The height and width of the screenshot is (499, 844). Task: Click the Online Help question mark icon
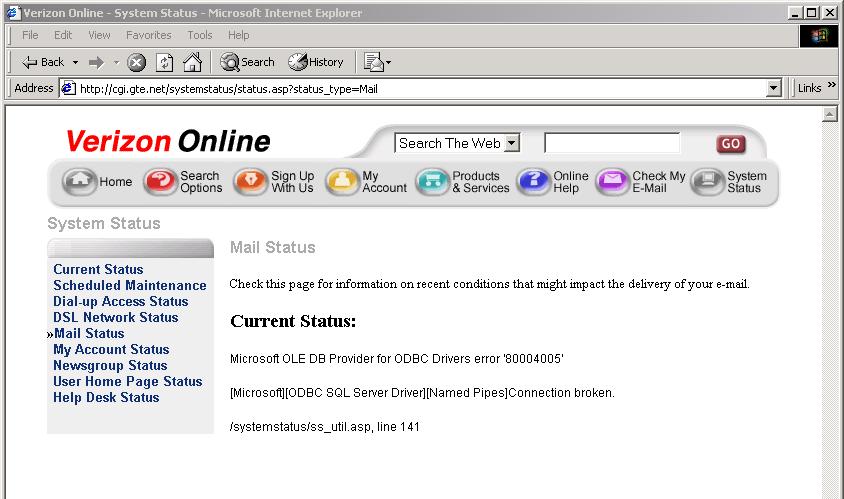[x=533, y=181]
